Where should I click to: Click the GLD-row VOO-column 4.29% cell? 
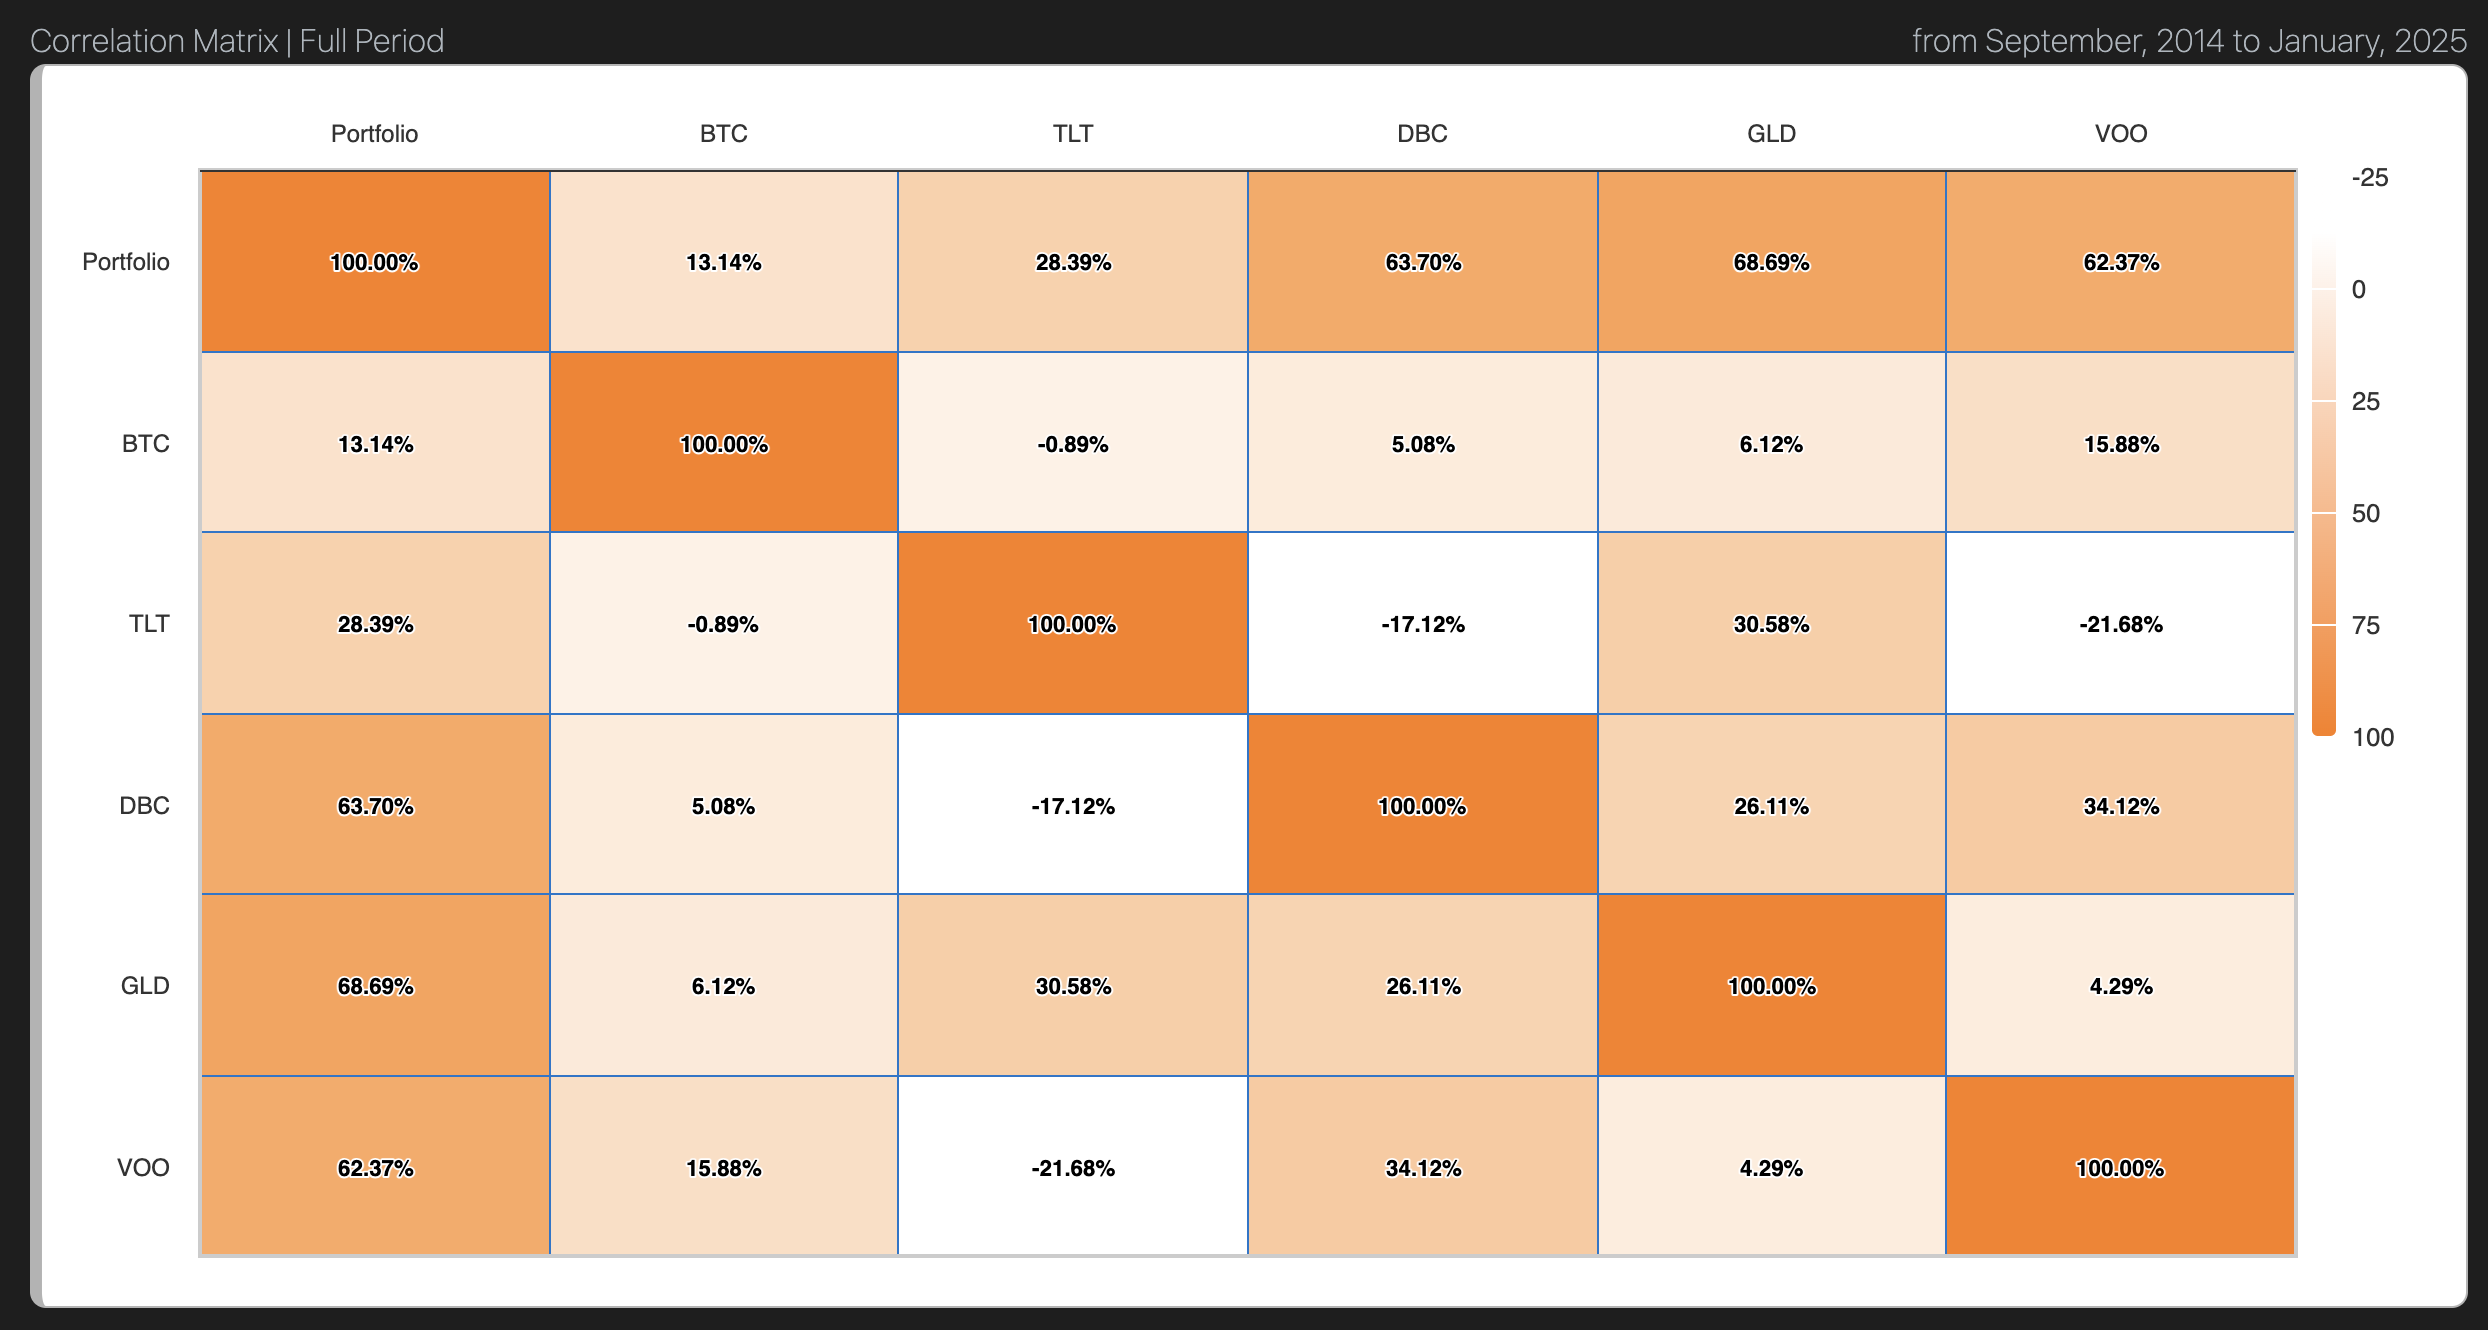2120,986
